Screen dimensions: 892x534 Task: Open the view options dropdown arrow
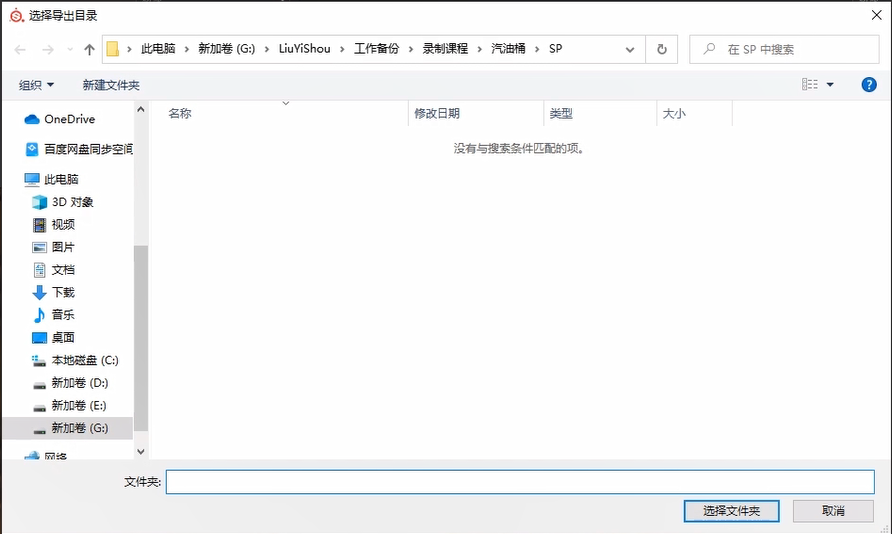tap(830, 85)
